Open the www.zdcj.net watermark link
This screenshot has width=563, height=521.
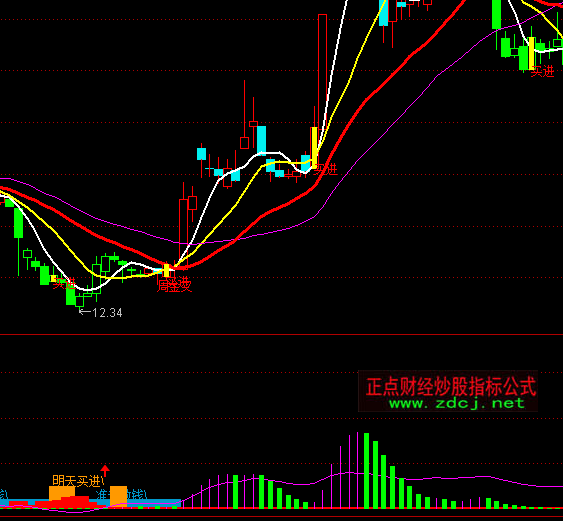(457, 403)
